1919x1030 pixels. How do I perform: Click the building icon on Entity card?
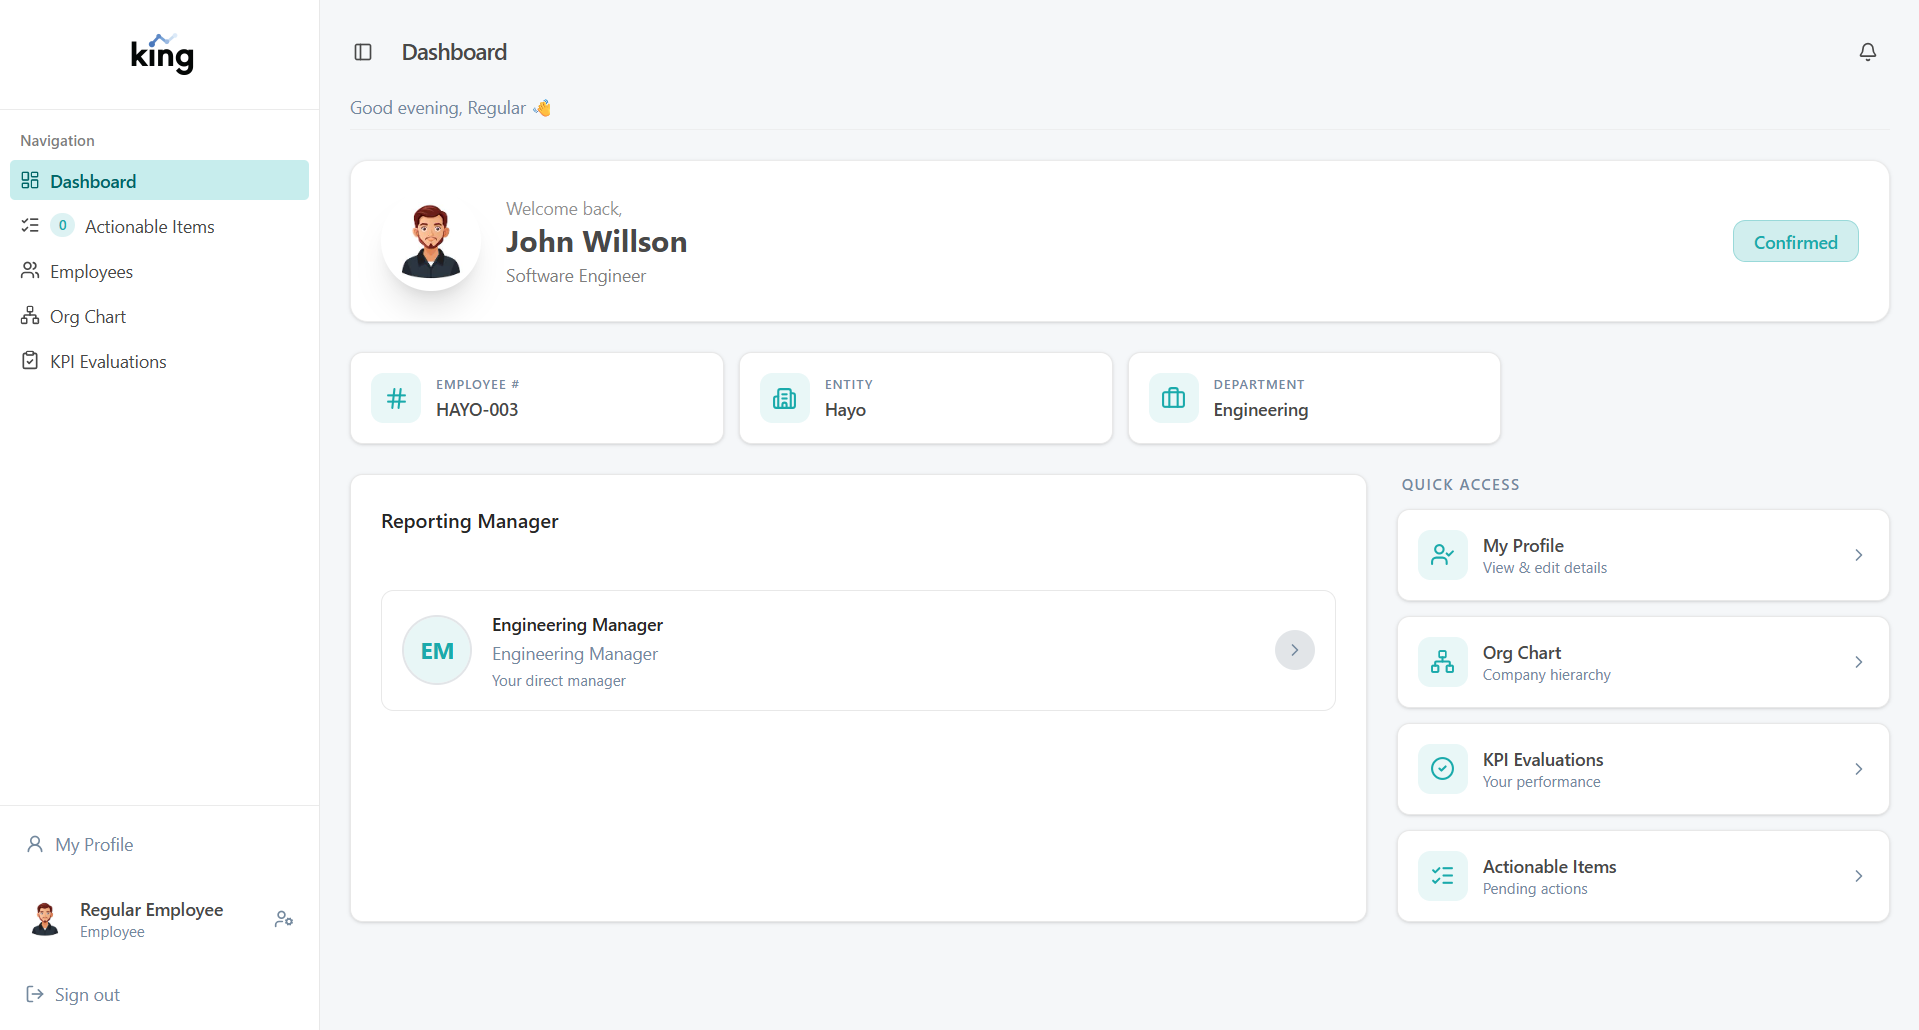(x=785, y=398)
